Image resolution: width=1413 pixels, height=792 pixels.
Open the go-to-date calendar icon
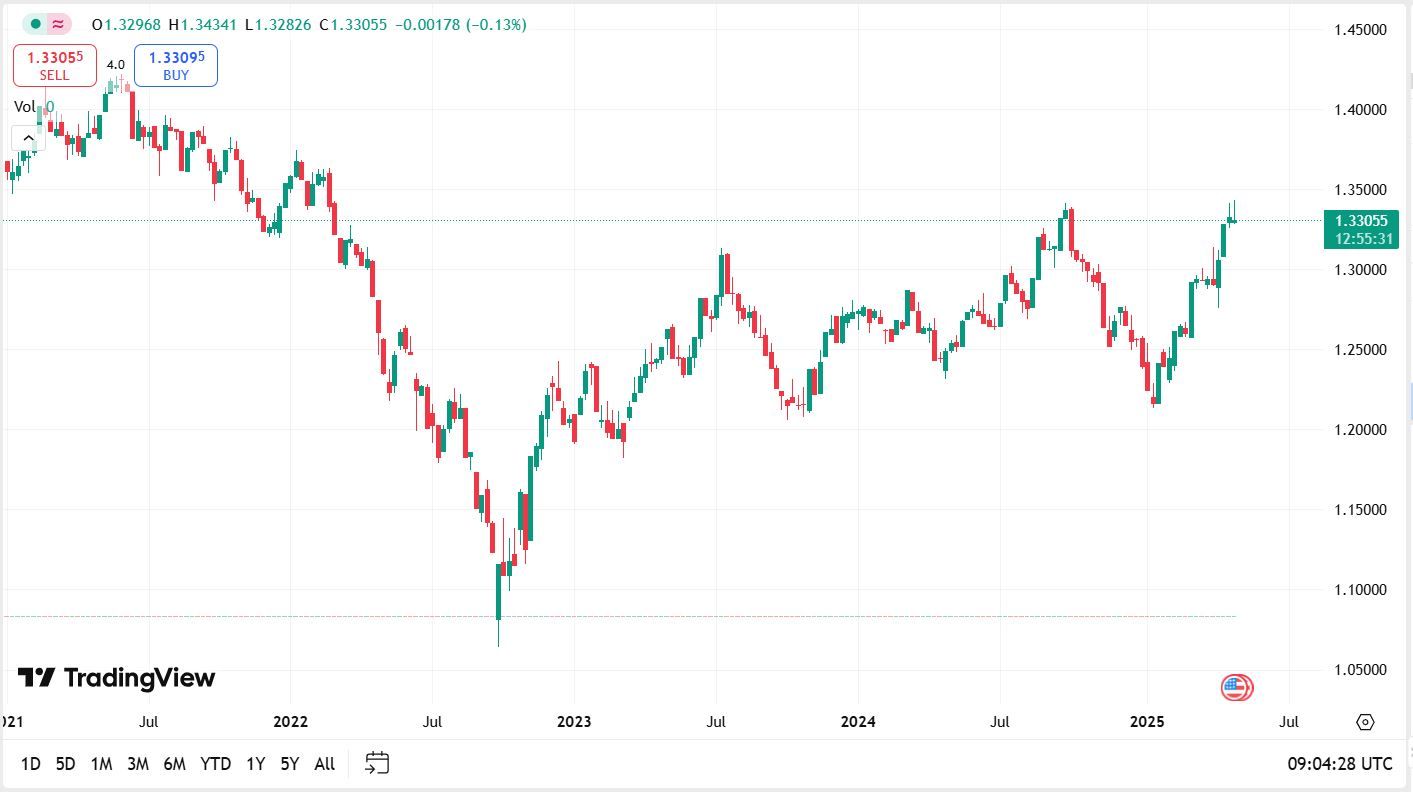[x=376, y=763]
